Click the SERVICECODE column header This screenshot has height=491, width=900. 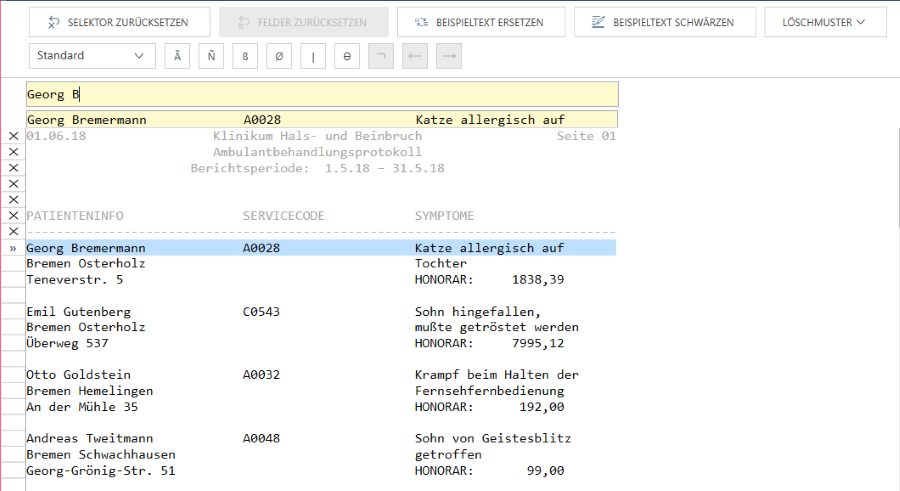pyautogui.click(x=284, y=216)
